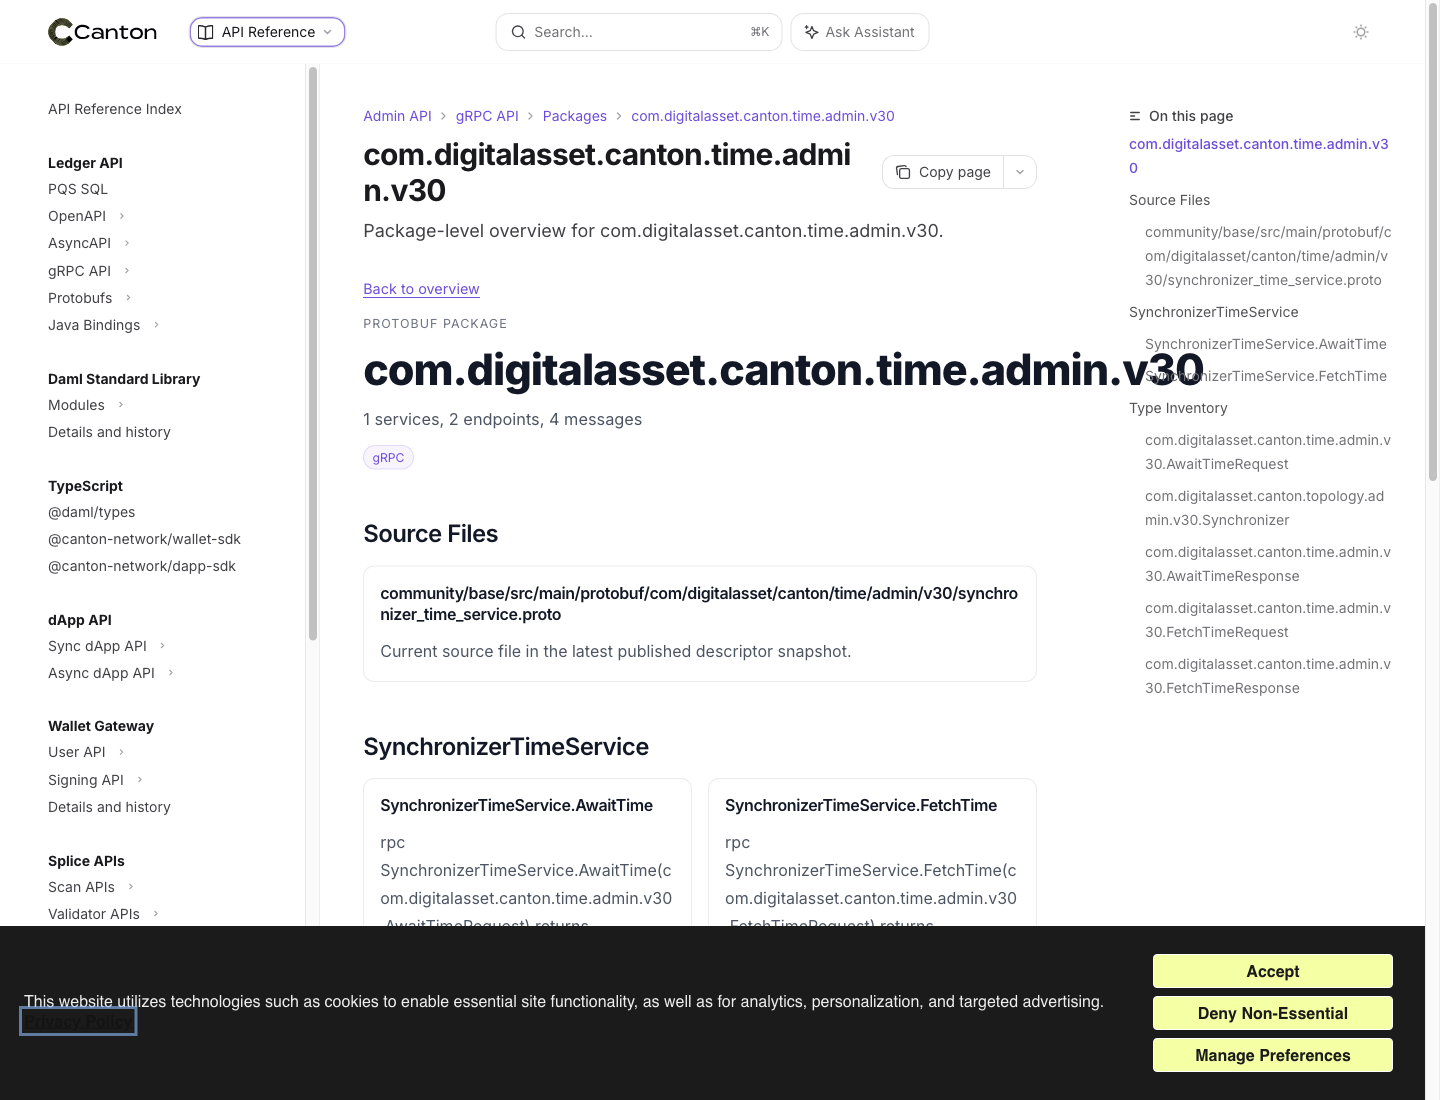Open the API Reference dropdown
Image resolution: width=1440 pixels, height=1100 pixels.
267,32
